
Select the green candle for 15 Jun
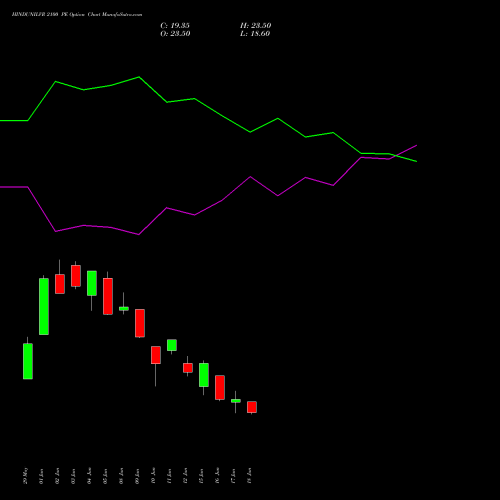point(204,375)
